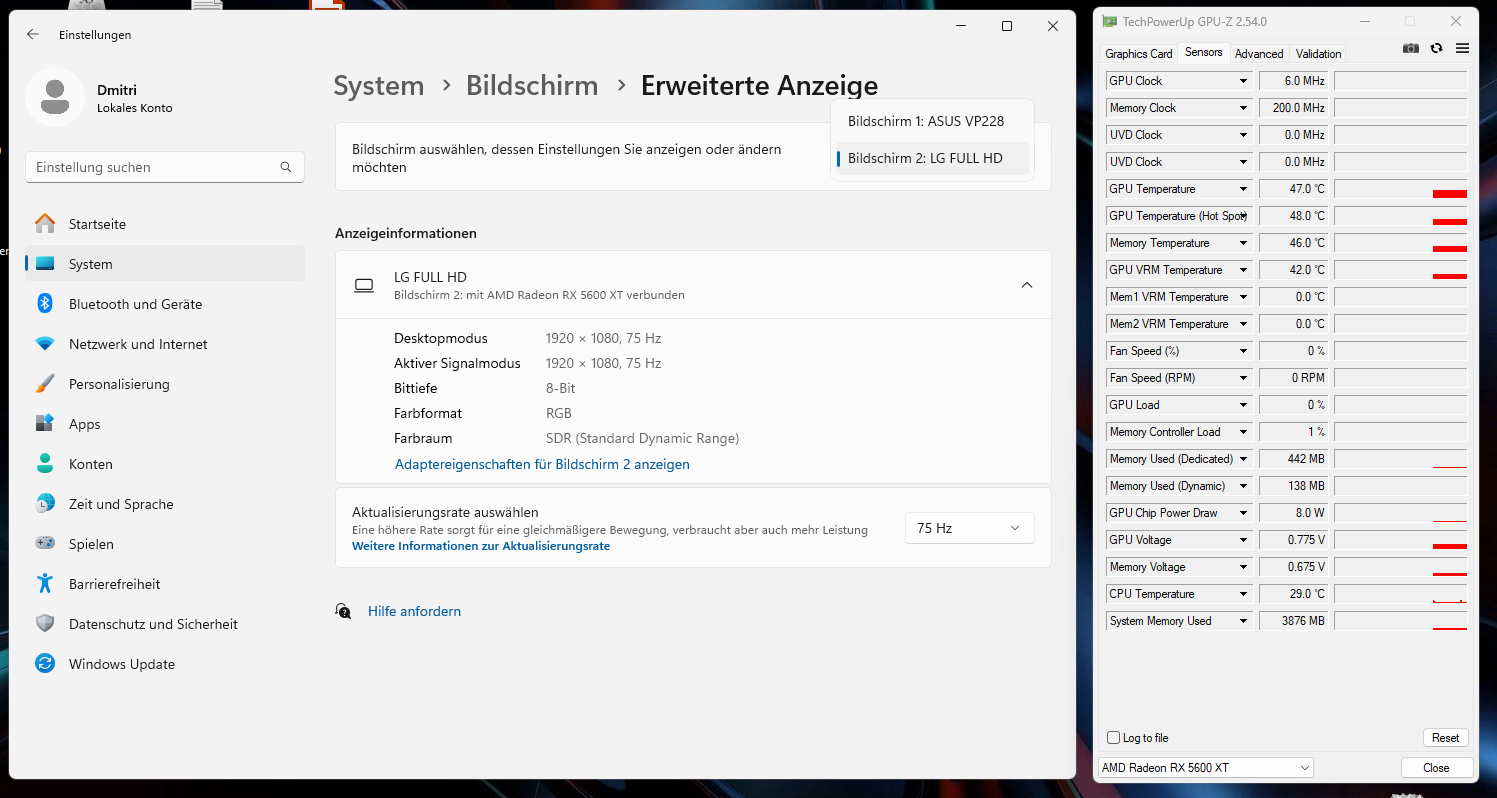The height and width of the screenshot is (798, 1497).
Task: Click the Farbraum SDR value text
Action: [642, 438]
